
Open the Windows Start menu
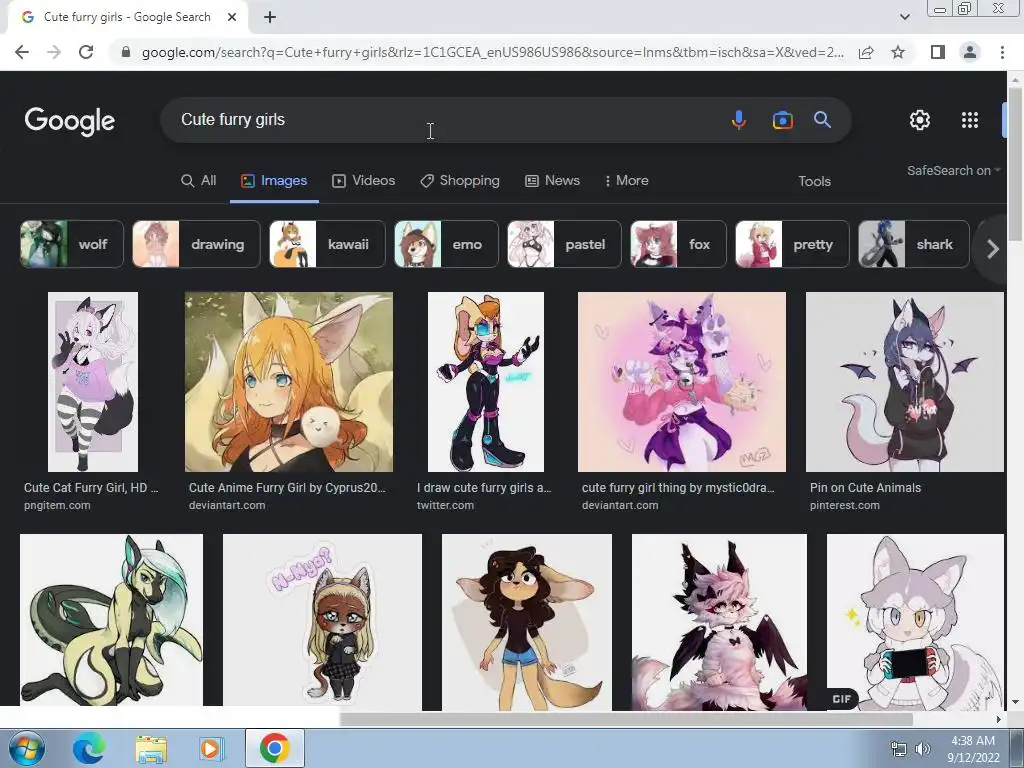click(x=27, y=748)
